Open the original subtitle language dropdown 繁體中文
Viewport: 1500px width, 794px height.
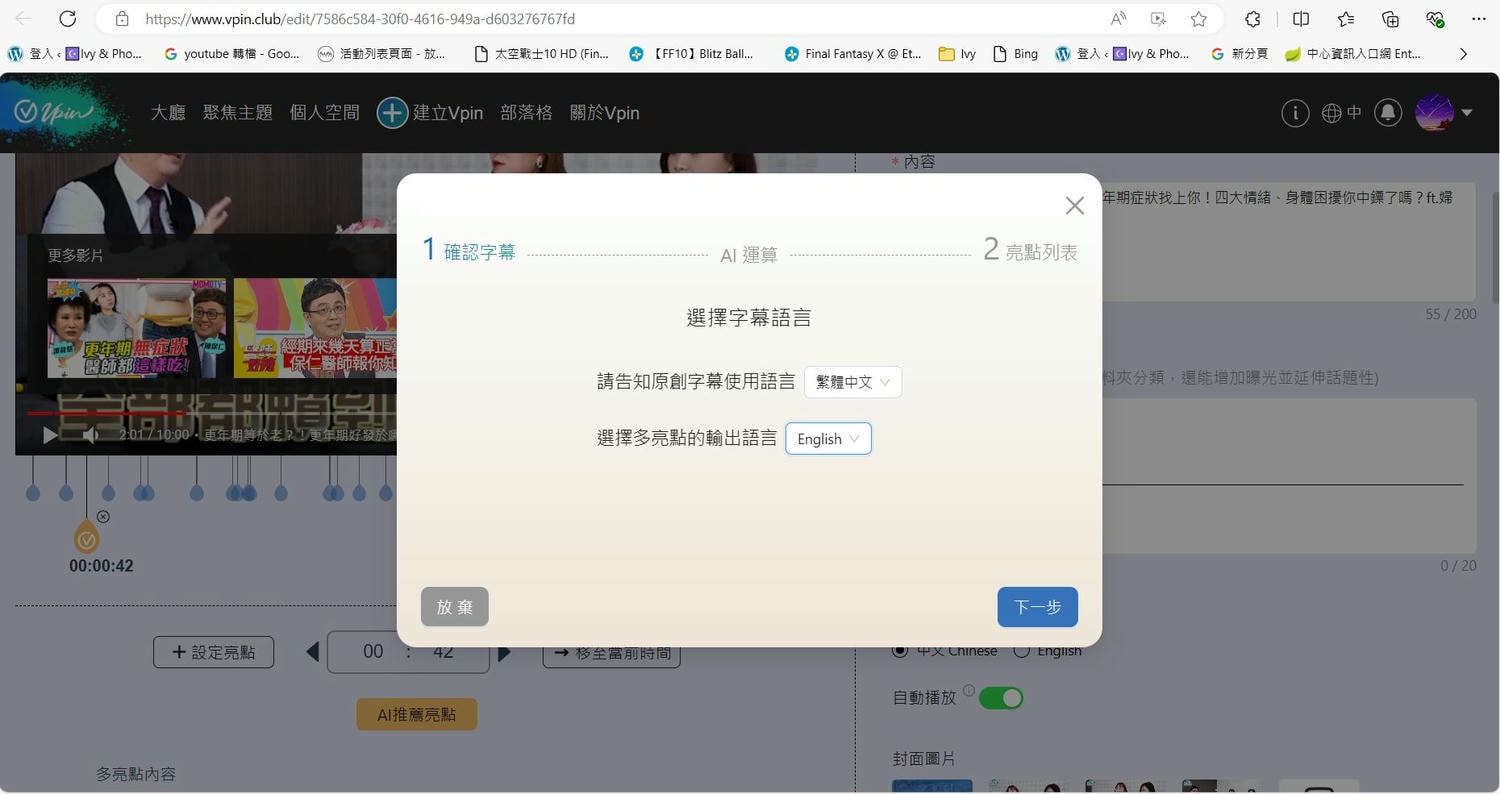click(x=852, y=382)
